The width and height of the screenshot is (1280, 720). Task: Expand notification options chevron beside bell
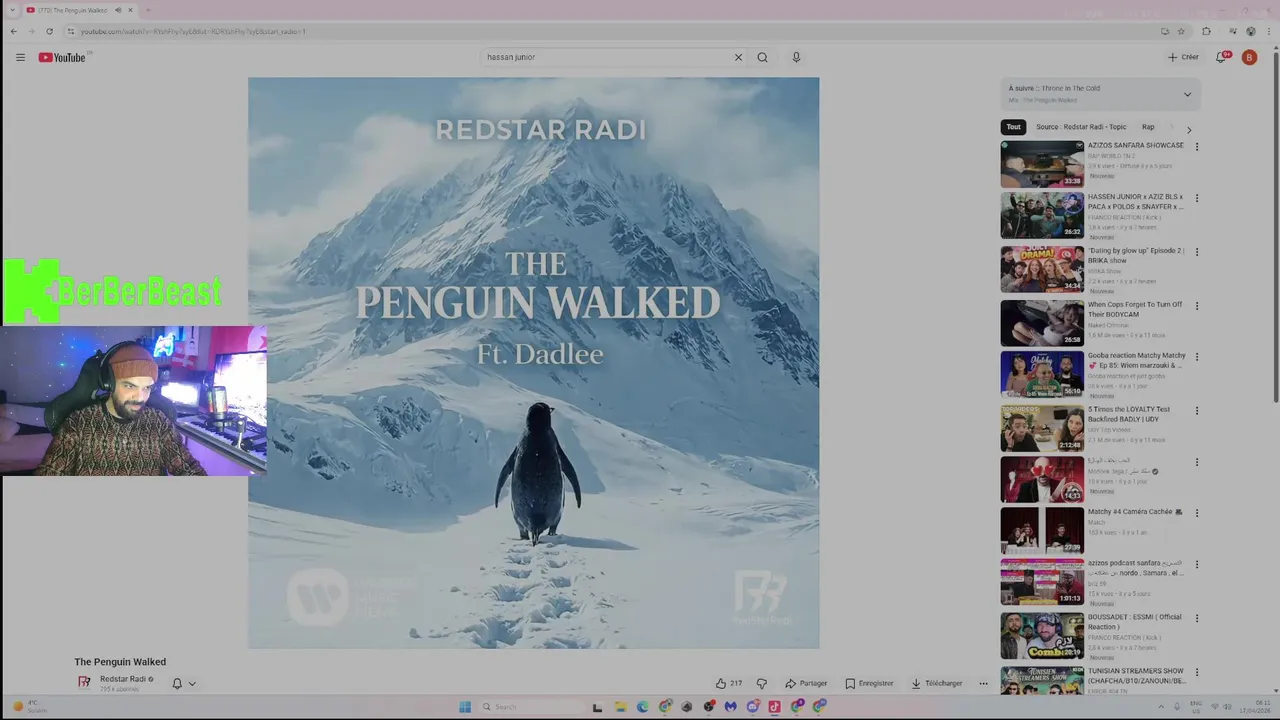(x=192, y=684)
